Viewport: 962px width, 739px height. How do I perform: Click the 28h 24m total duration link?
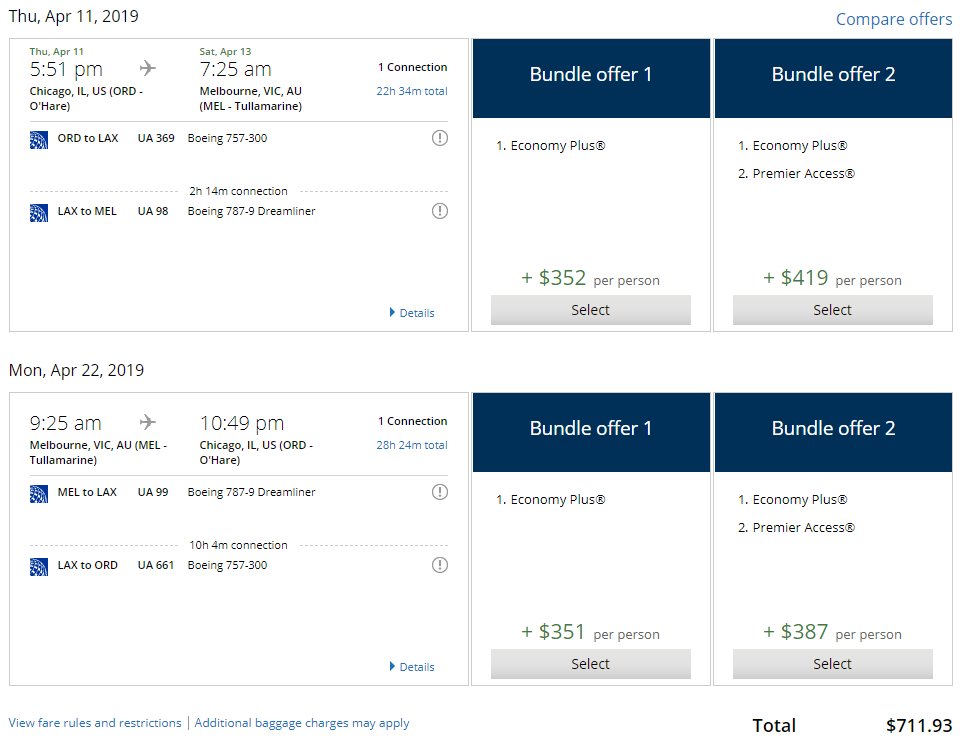point(411,445)
